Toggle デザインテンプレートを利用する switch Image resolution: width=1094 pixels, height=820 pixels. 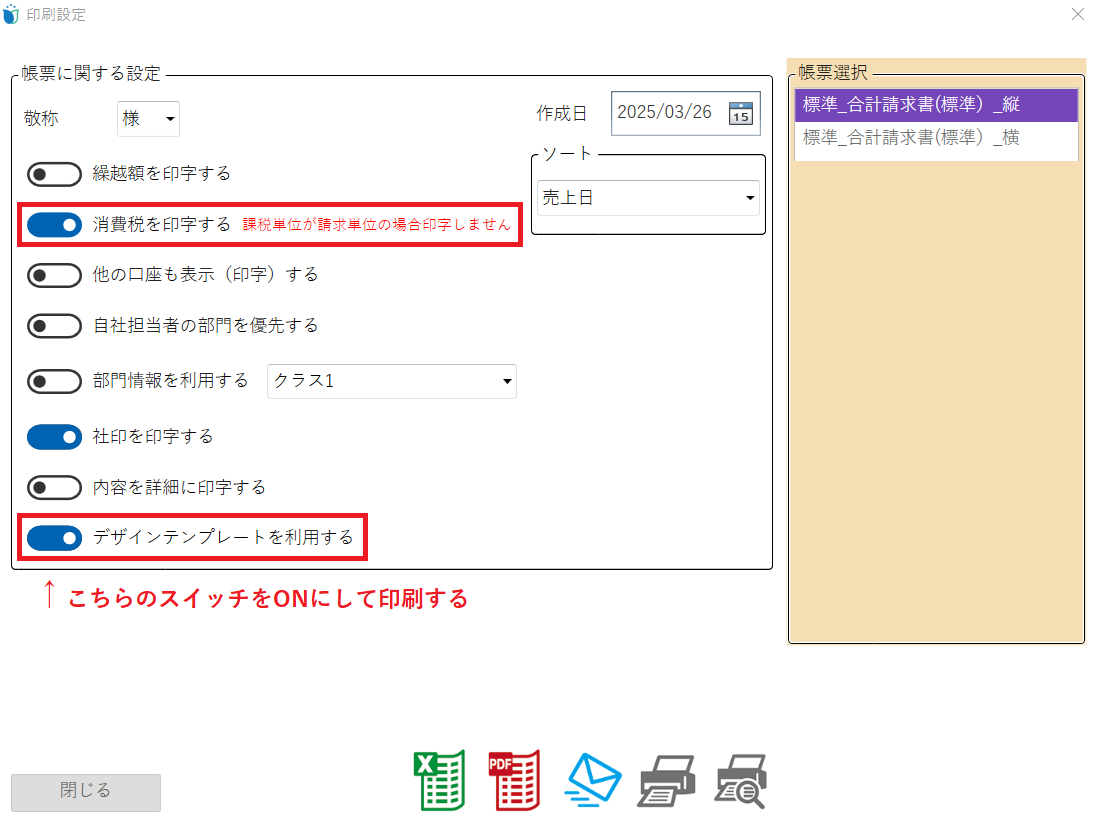[x=54, y=538]
